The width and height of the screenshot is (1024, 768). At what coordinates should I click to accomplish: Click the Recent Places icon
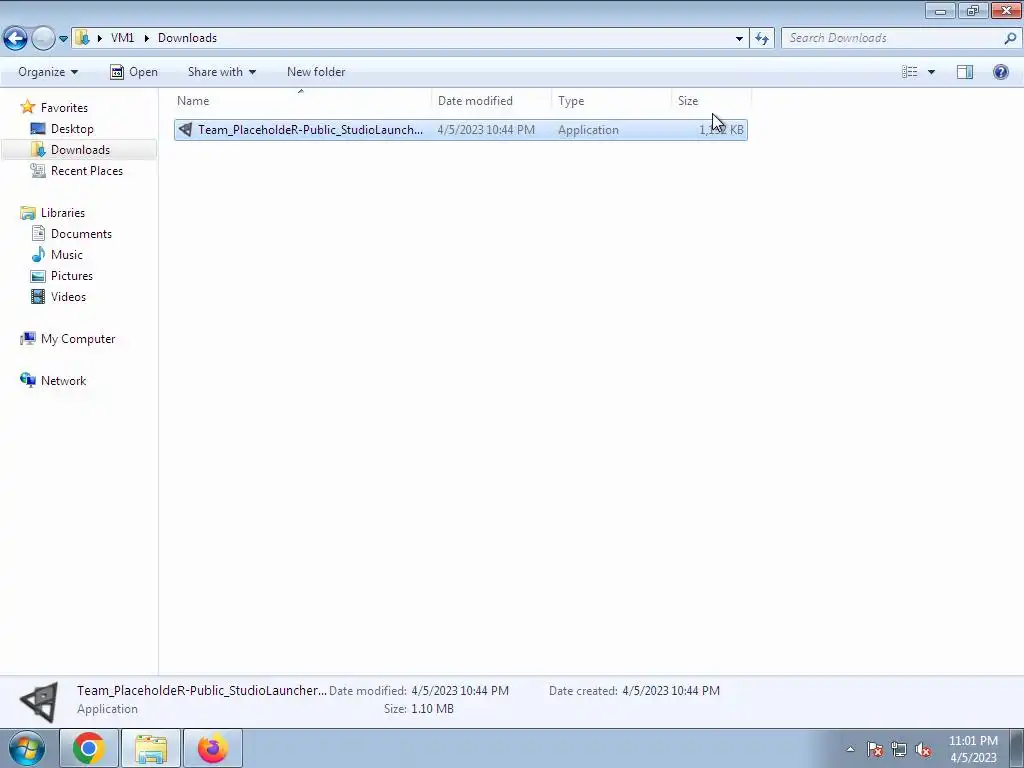click(x=38, y=170)
